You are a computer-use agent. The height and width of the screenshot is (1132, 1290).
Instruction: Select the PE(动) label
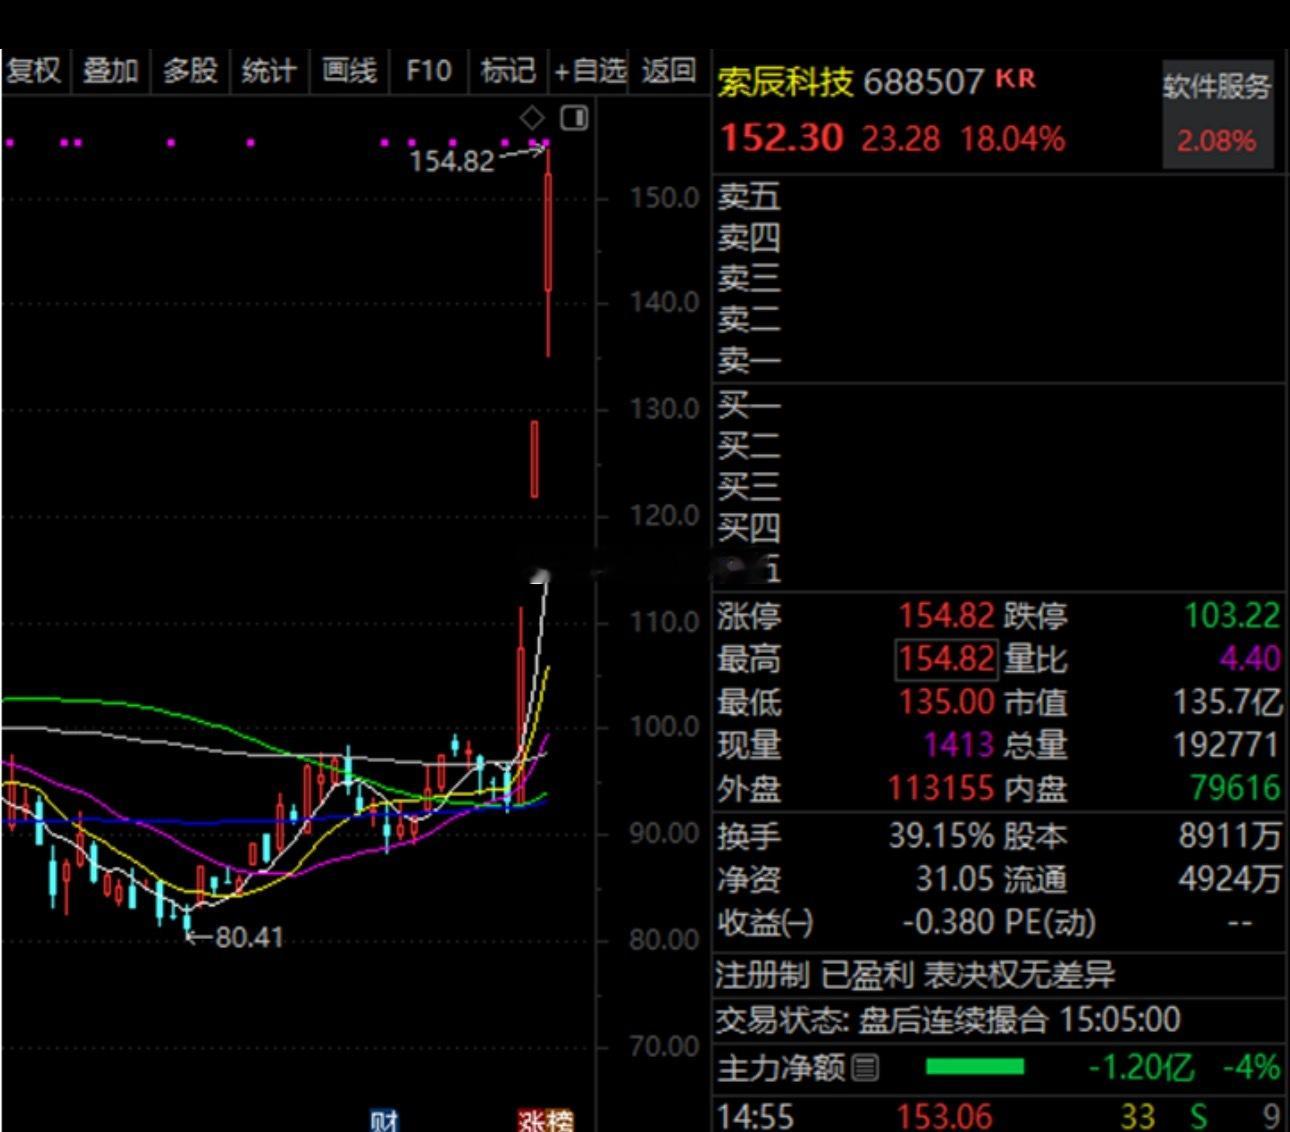coord(1049,922)
